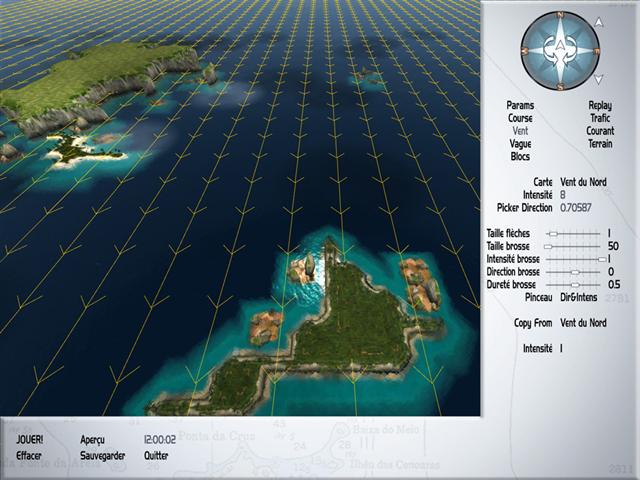Viewport: 640px width, 480px height.
Task: Open the Replay section
Action: (600, 105)
